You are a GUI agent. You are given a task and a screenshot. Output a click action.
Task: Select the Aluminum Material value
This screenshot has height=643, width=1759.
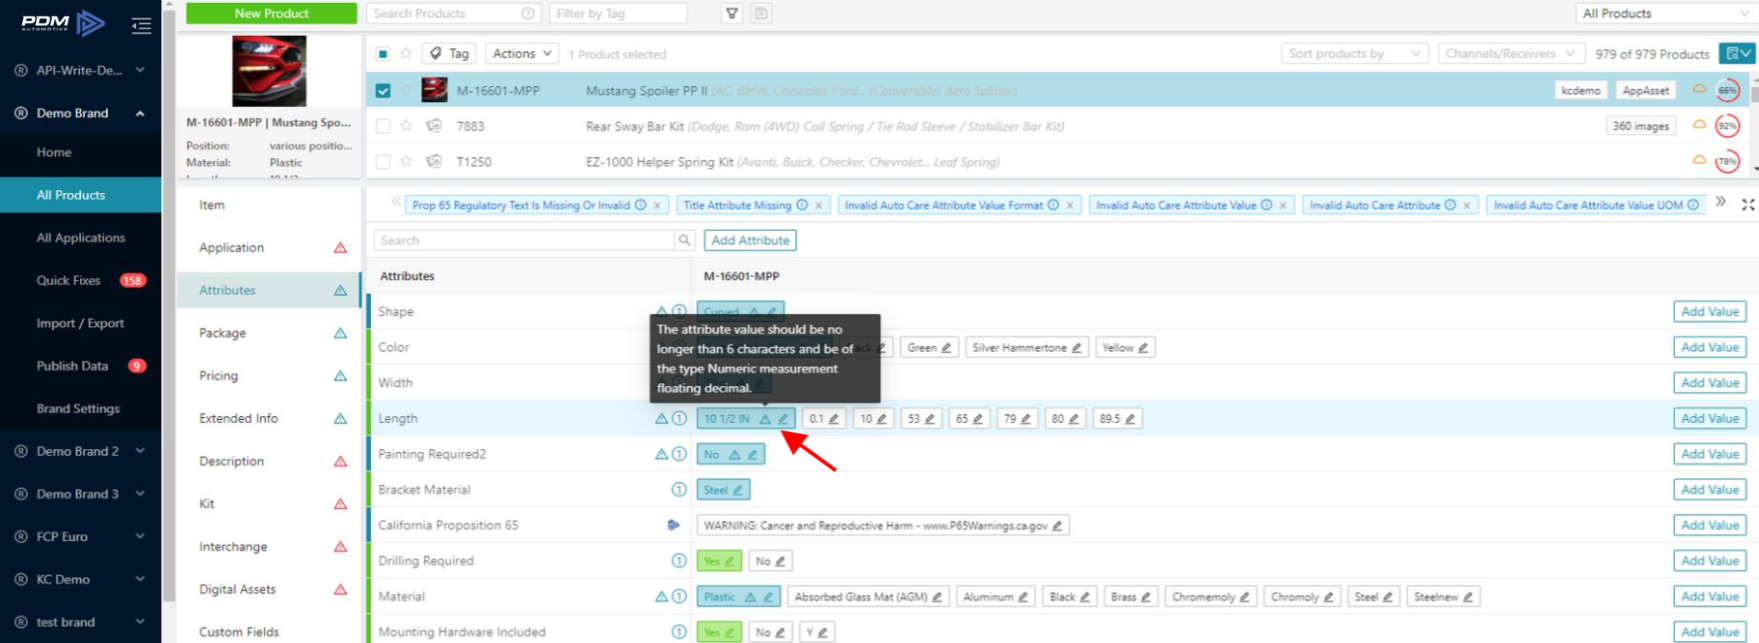995,597
